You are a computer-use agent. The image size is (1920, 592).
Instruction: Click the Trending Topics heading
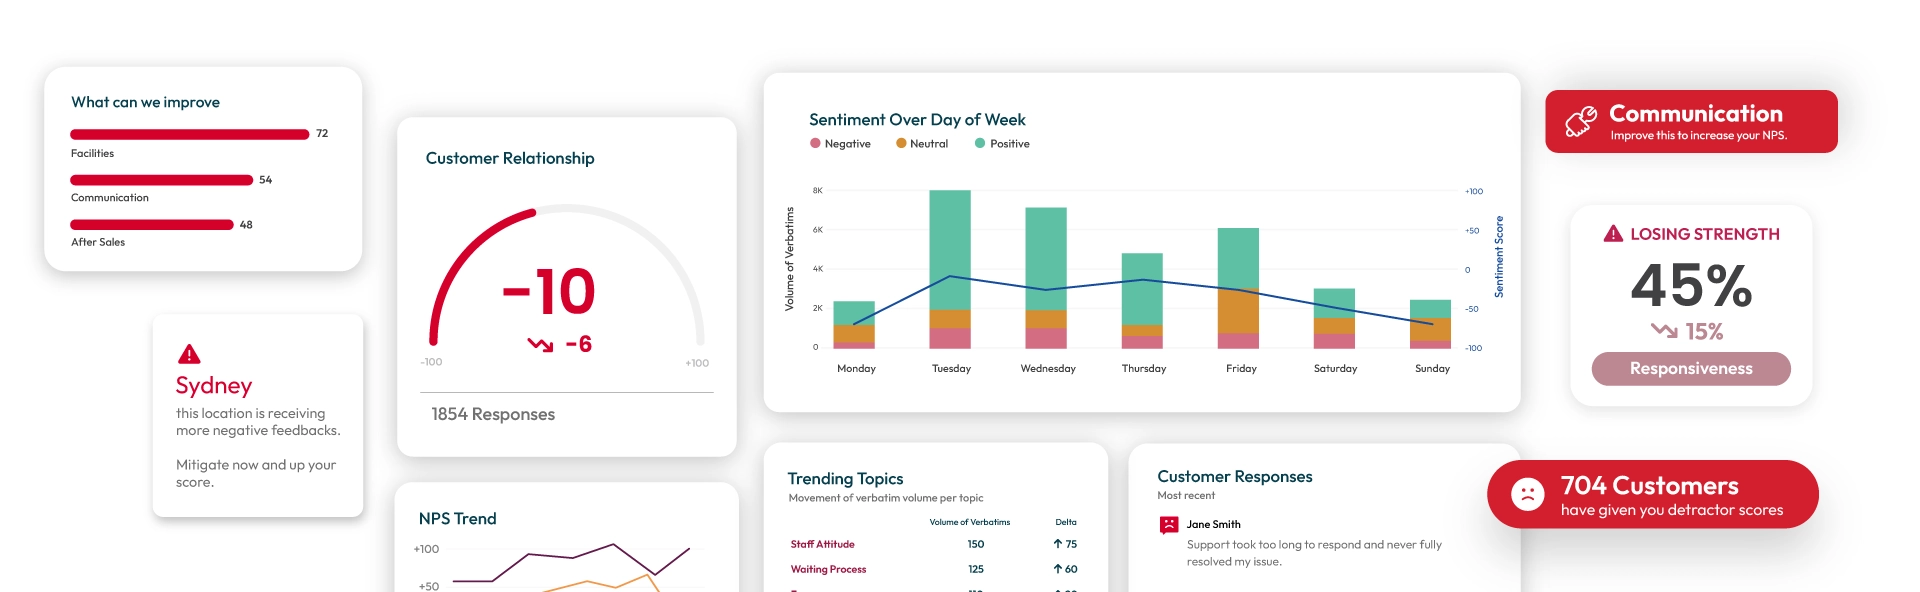click(845, 479)
